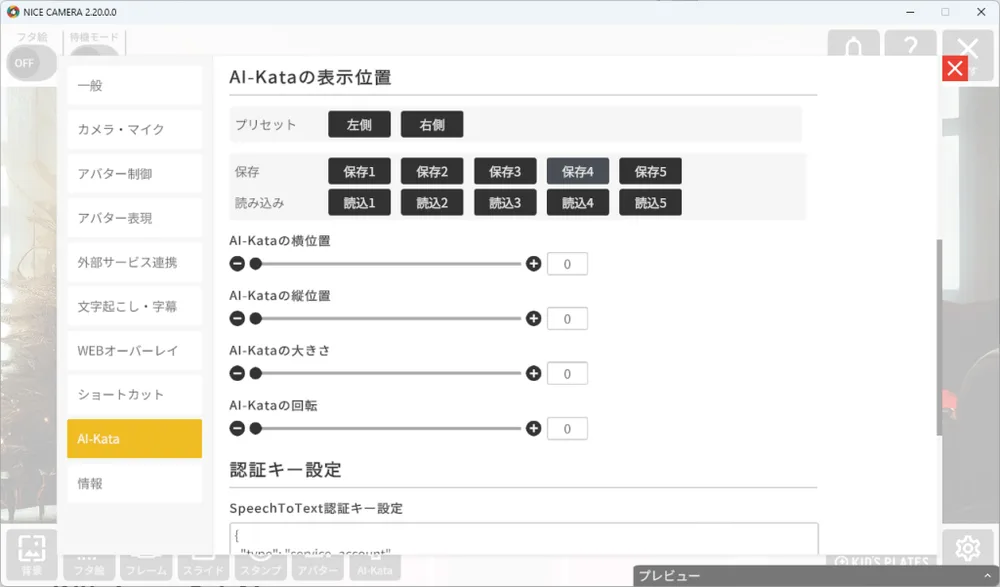Increase AI-Kataの縦位置 with plus icon
Image resolution: width=1000 pixels, height=587 pixels.
534,318
